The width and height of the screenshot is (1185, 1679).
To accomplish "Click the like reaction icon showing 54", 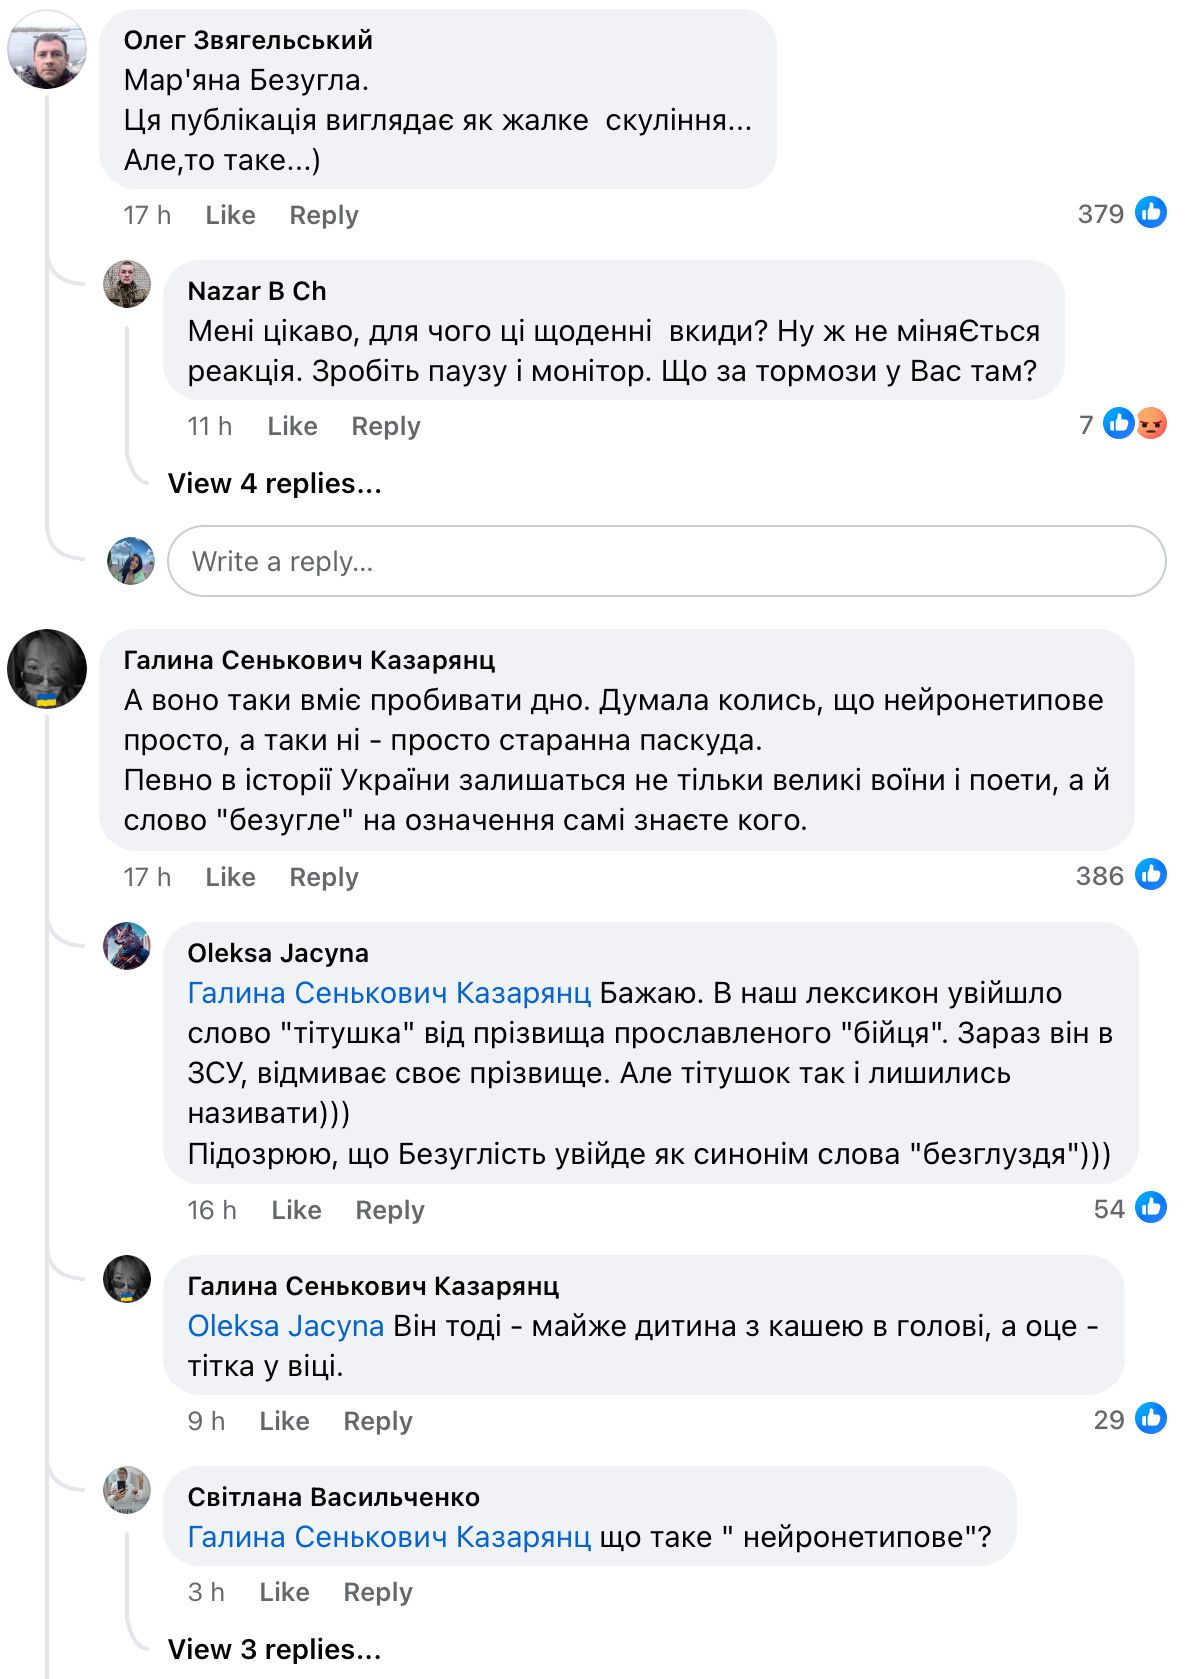I will pyautogui.click(x=1151, y=1208).
